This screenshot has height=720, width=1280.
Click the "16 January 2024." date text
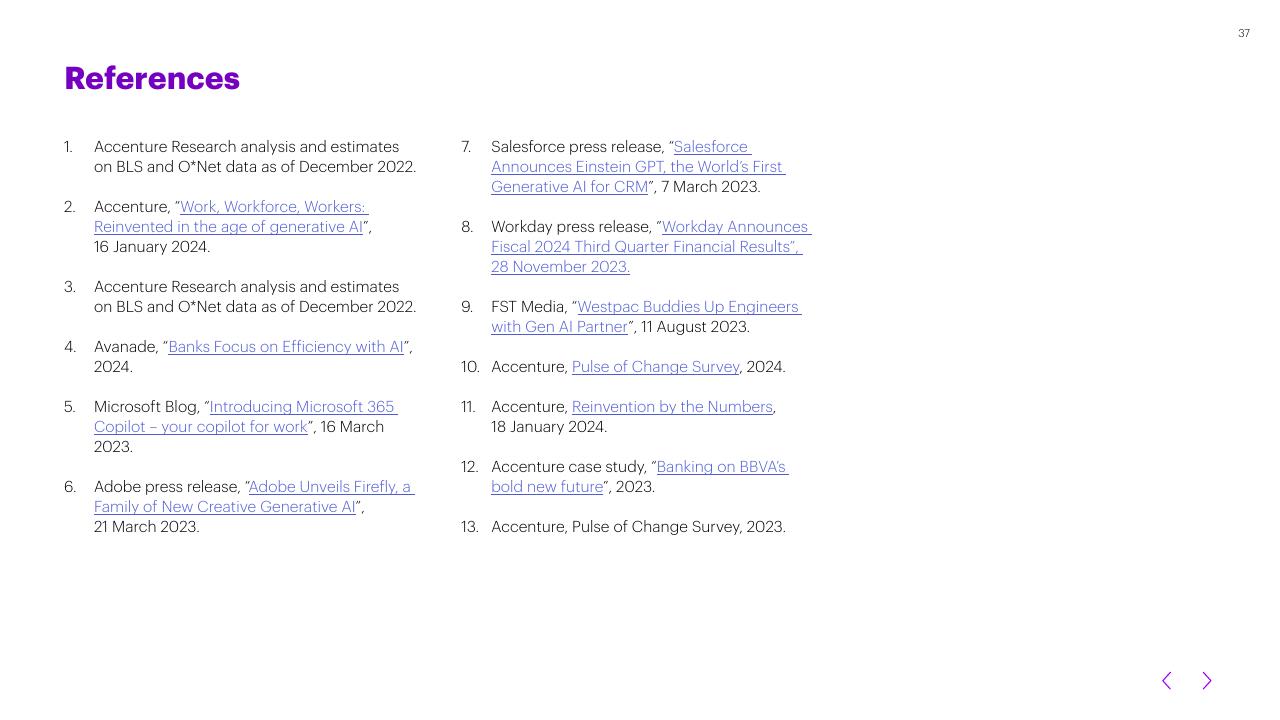point(152,247)
